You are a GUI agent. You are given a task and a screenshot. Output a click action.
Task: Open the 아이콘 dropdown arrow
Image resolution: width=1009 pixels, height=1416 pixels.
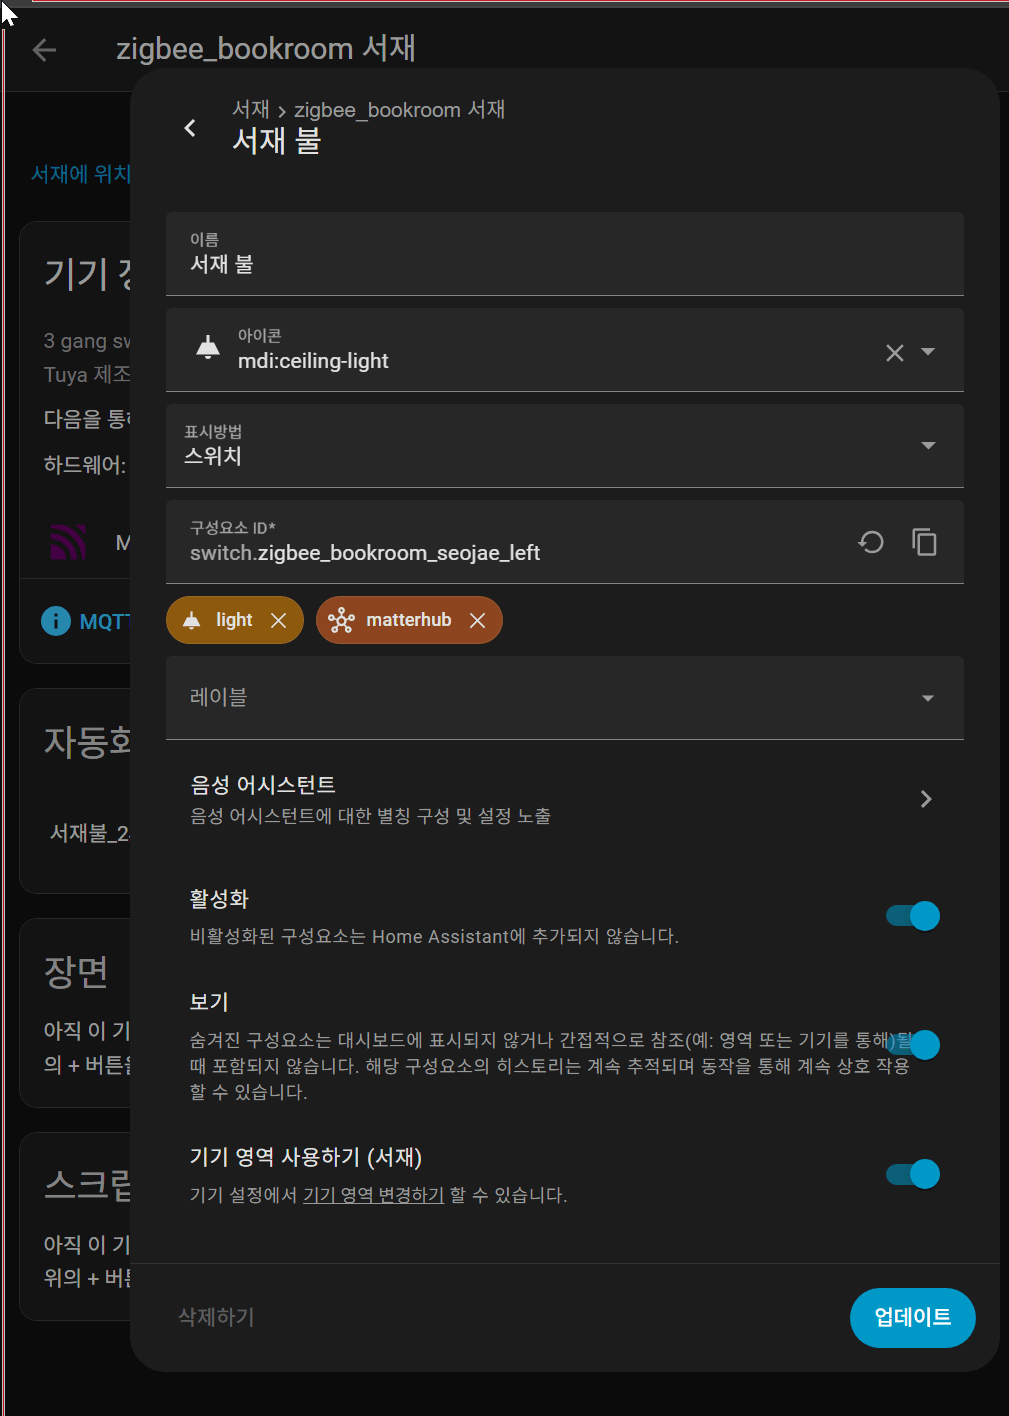pos(928,352)
